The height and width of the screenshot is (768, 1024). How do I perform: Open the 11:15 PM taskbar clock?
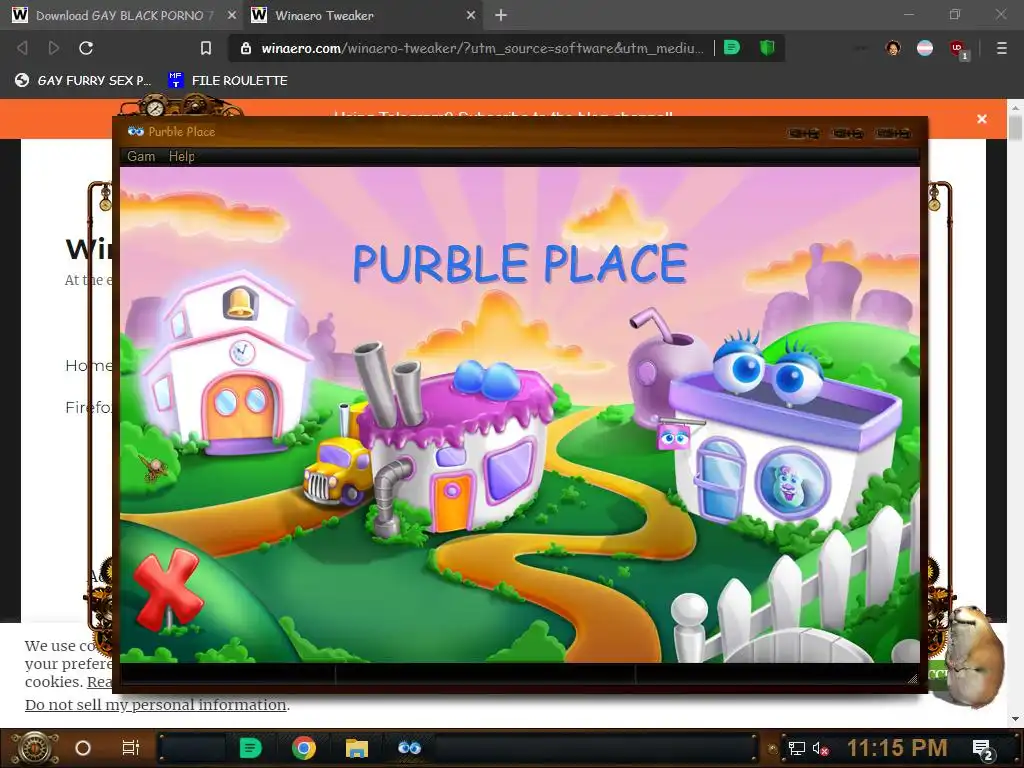[x=897, y=748]
